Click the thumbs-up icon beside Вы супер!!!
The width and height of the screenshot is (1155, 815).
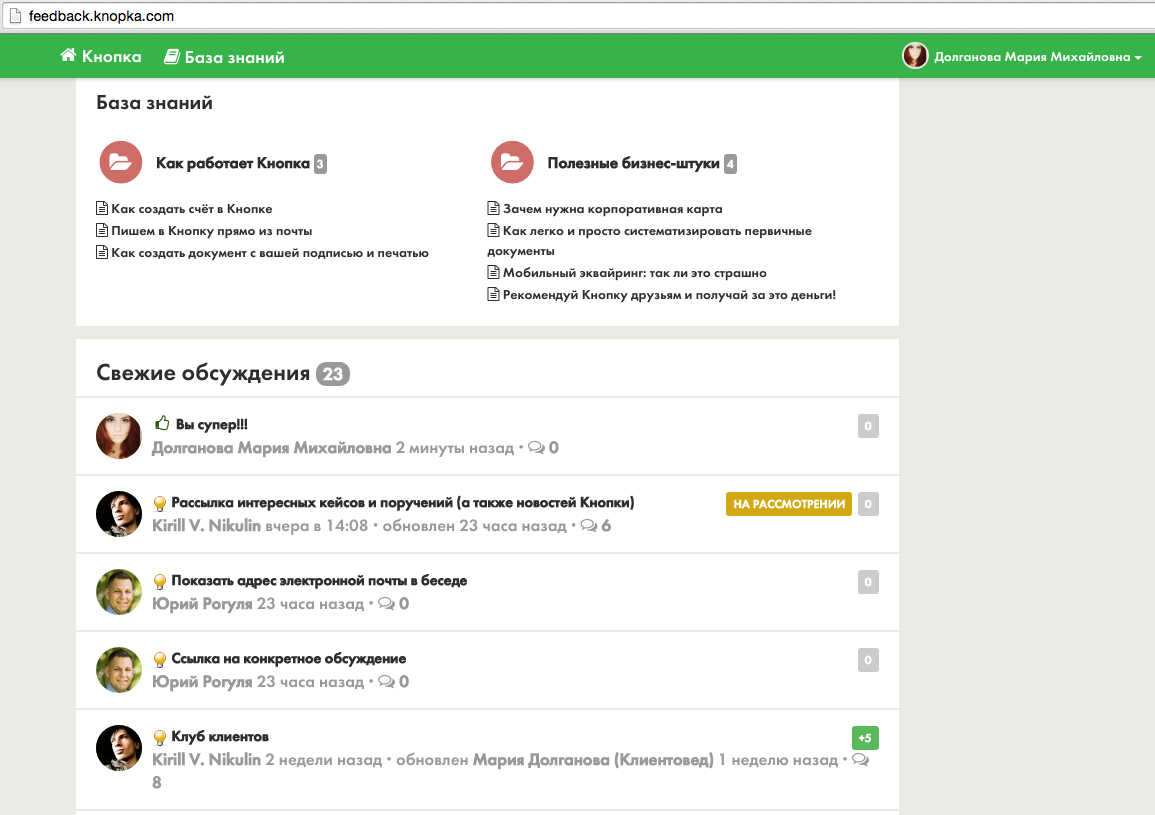162,424
